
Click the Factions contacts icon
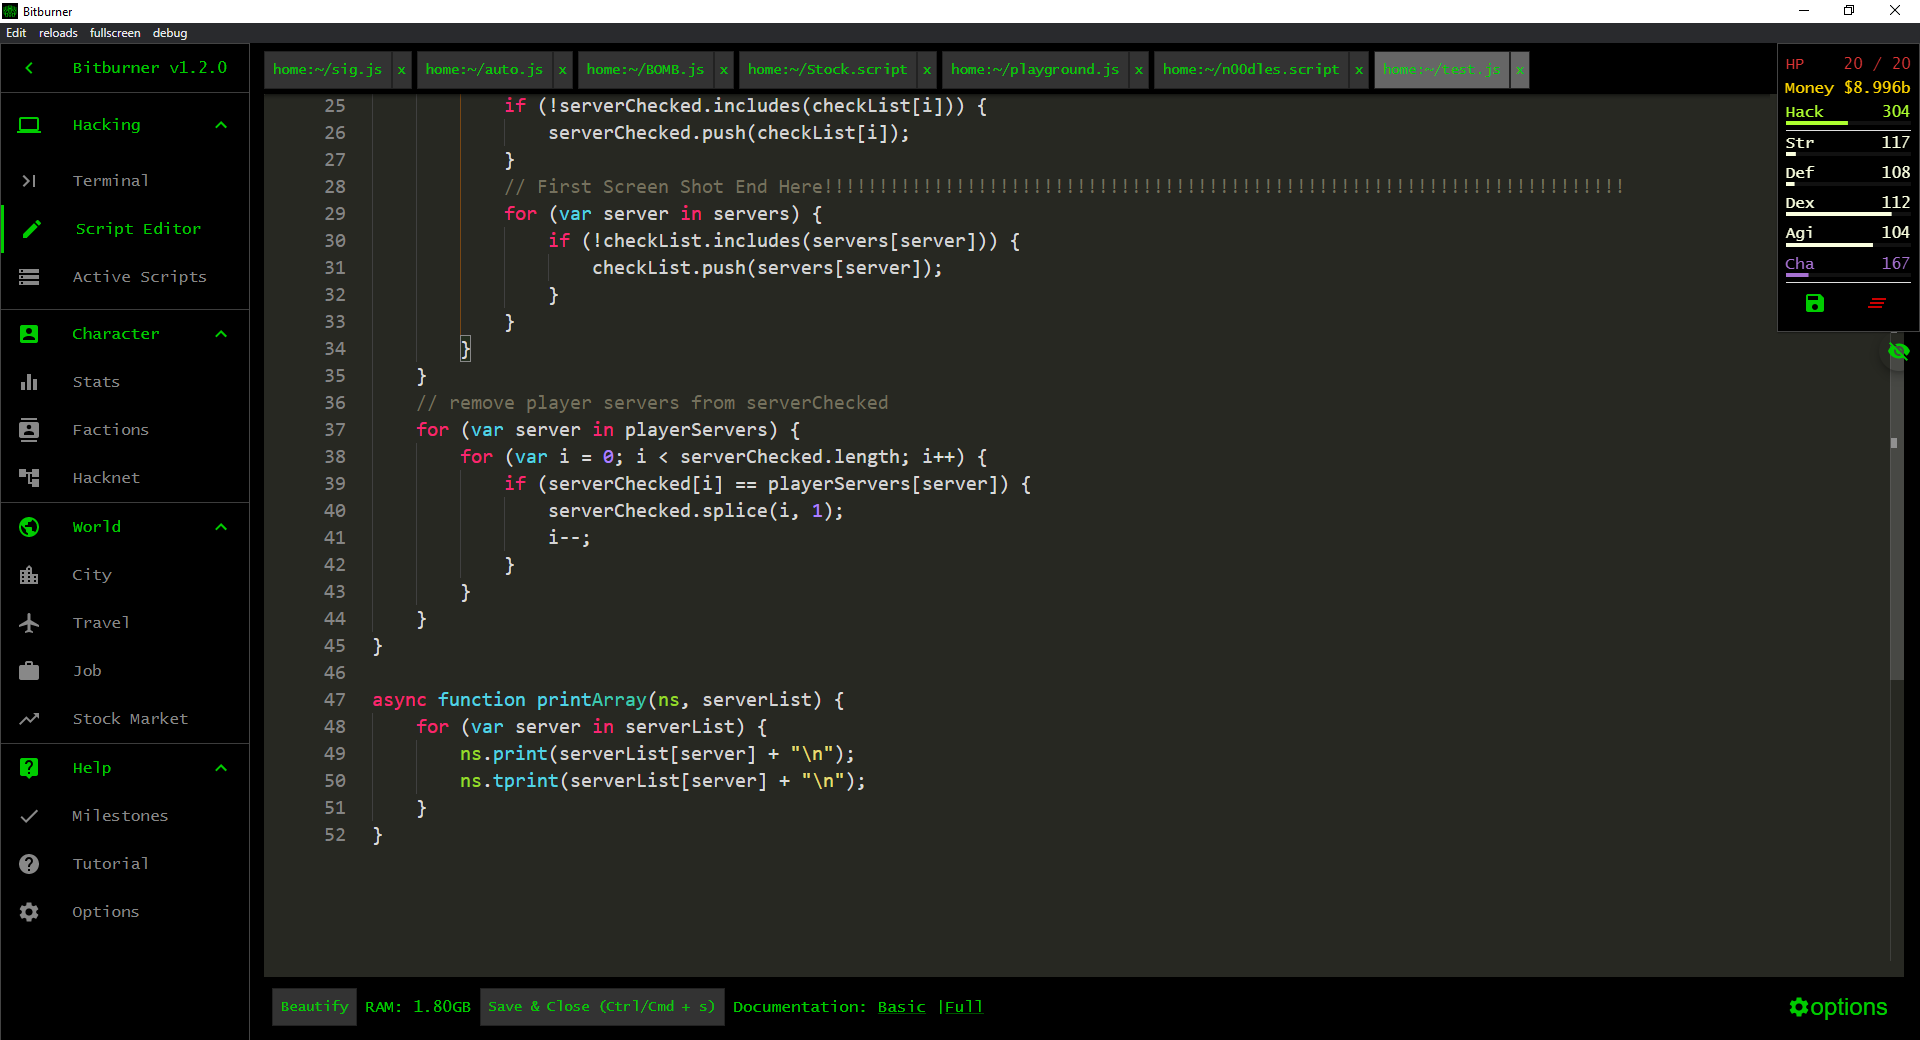coord(29,430)
